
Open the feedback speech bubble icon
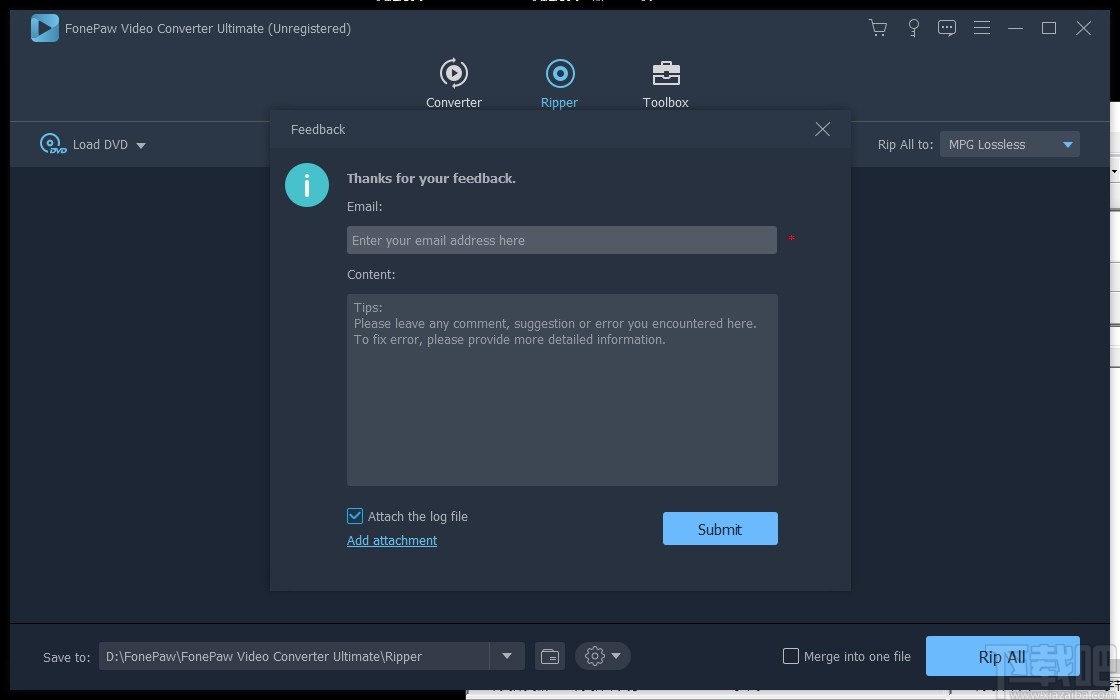coord(947,28)
